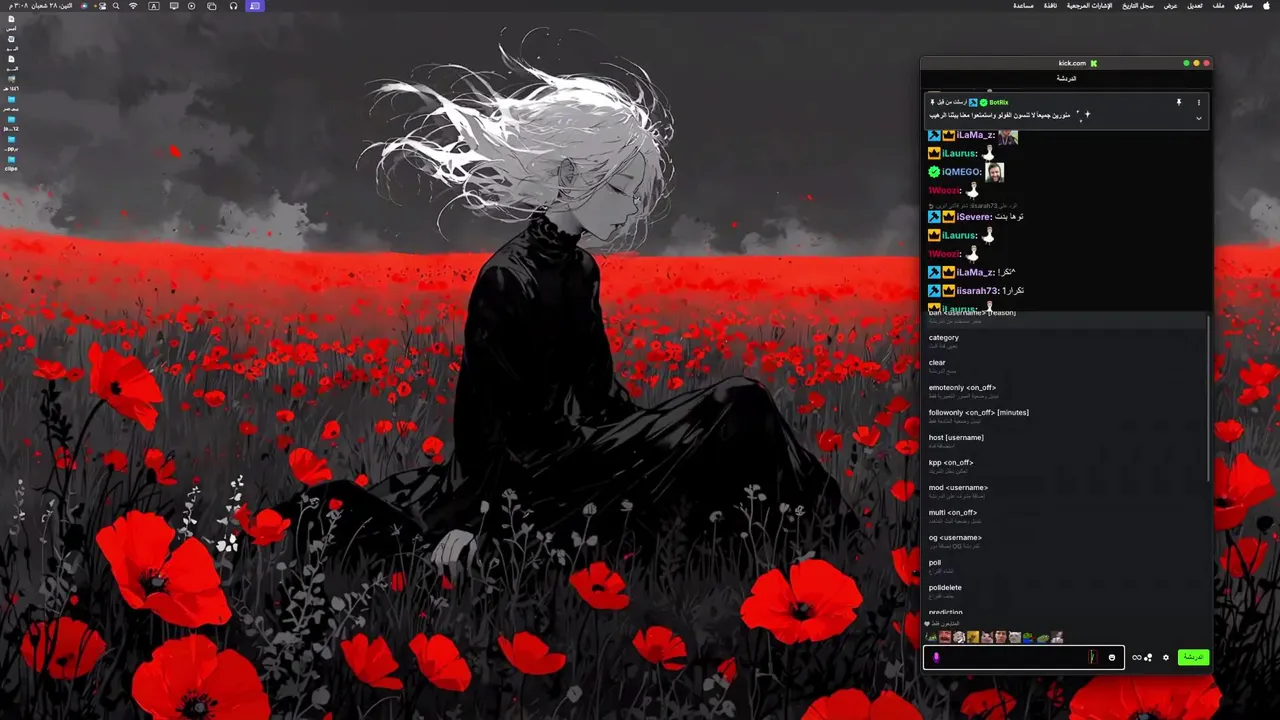Screen dimensions: 1280x720
Task: Click the purple icon in chat input
Action: 936,657
